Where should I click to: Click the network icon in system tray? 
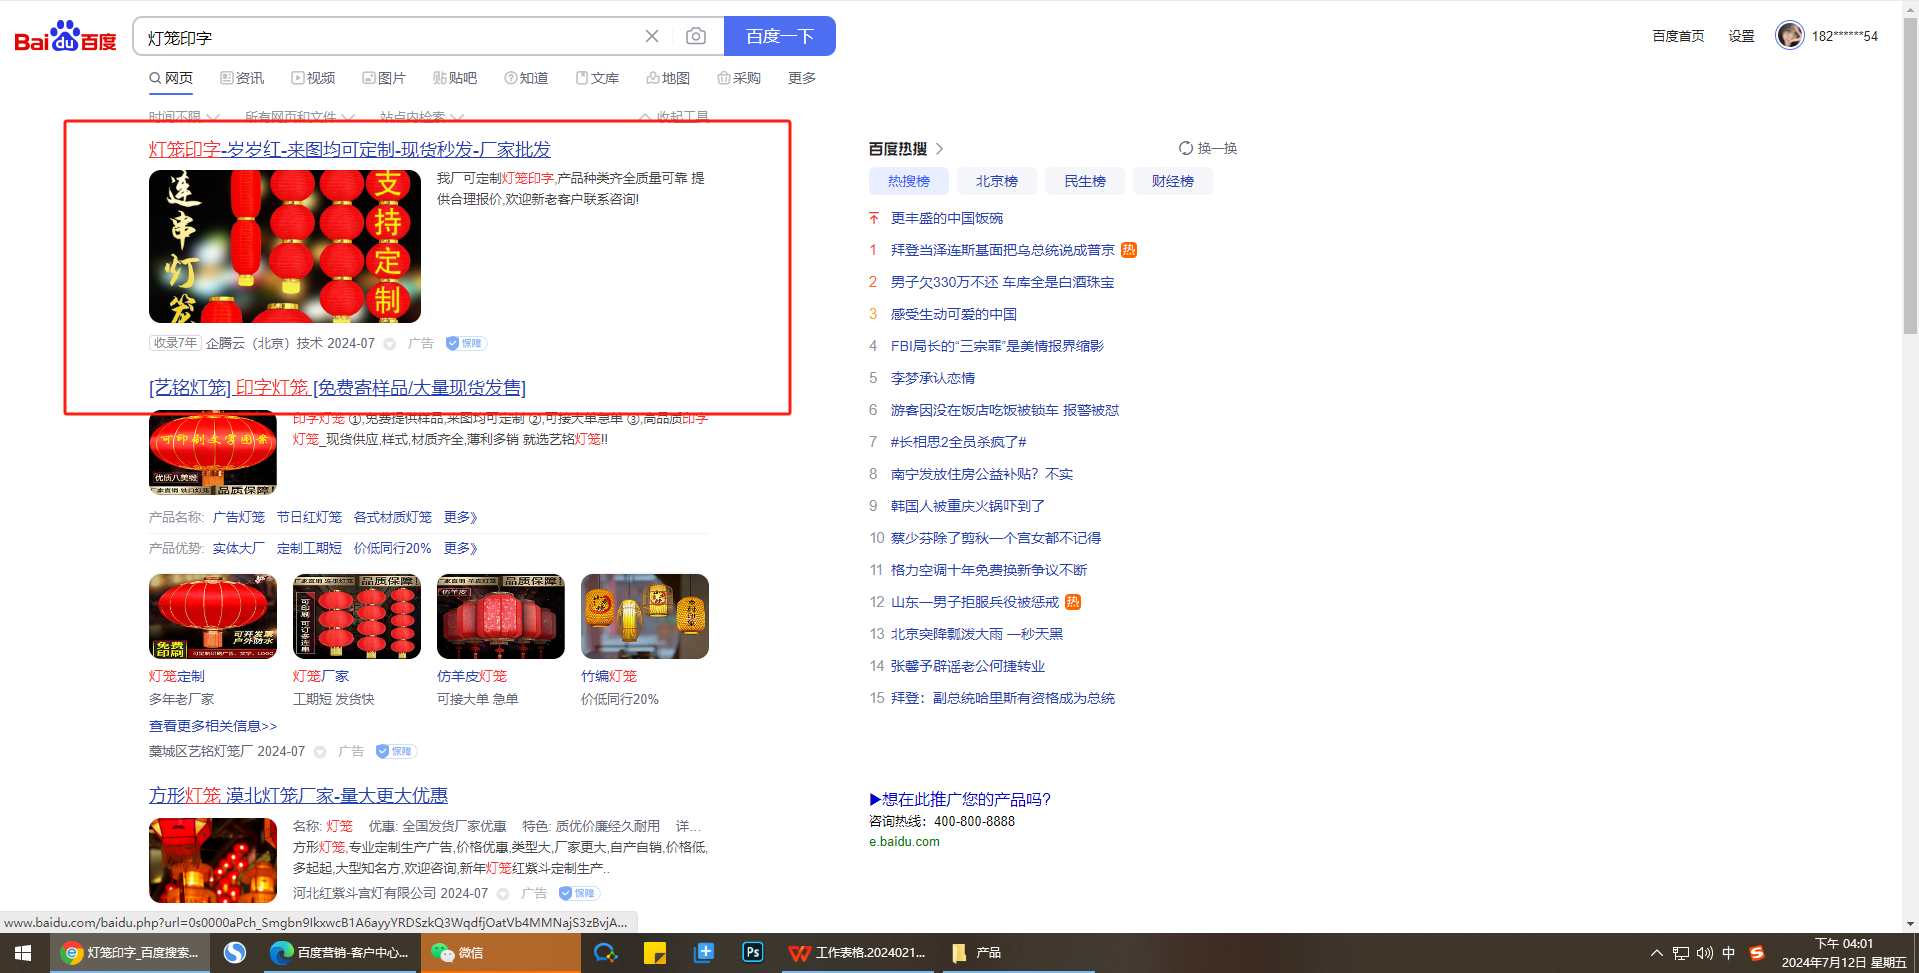1681,953
